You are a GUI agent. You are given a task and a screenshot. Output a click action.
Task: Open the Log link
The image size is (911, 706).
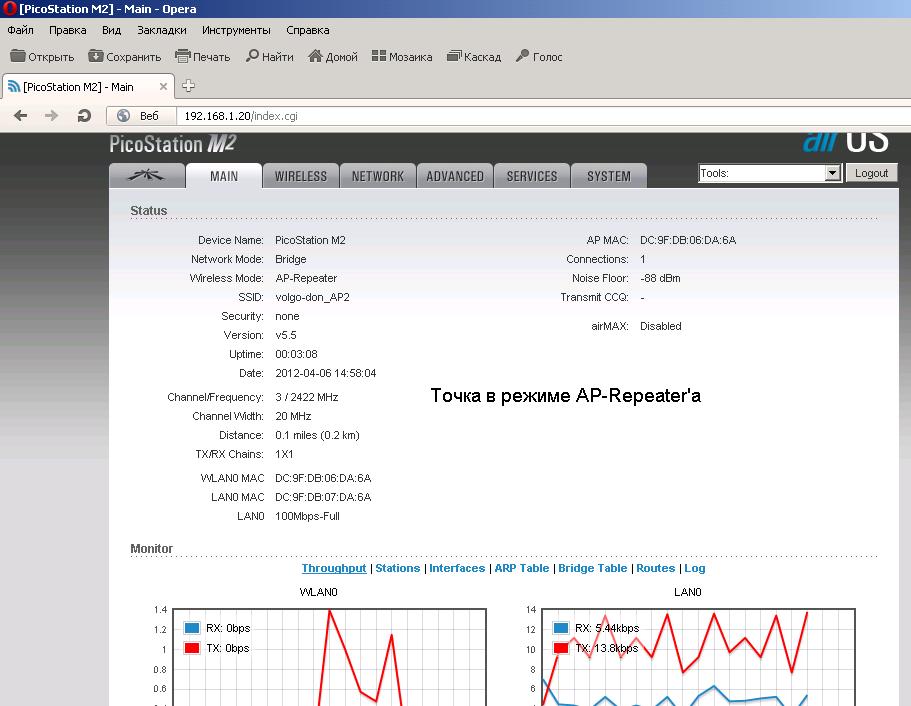(694, 568)
